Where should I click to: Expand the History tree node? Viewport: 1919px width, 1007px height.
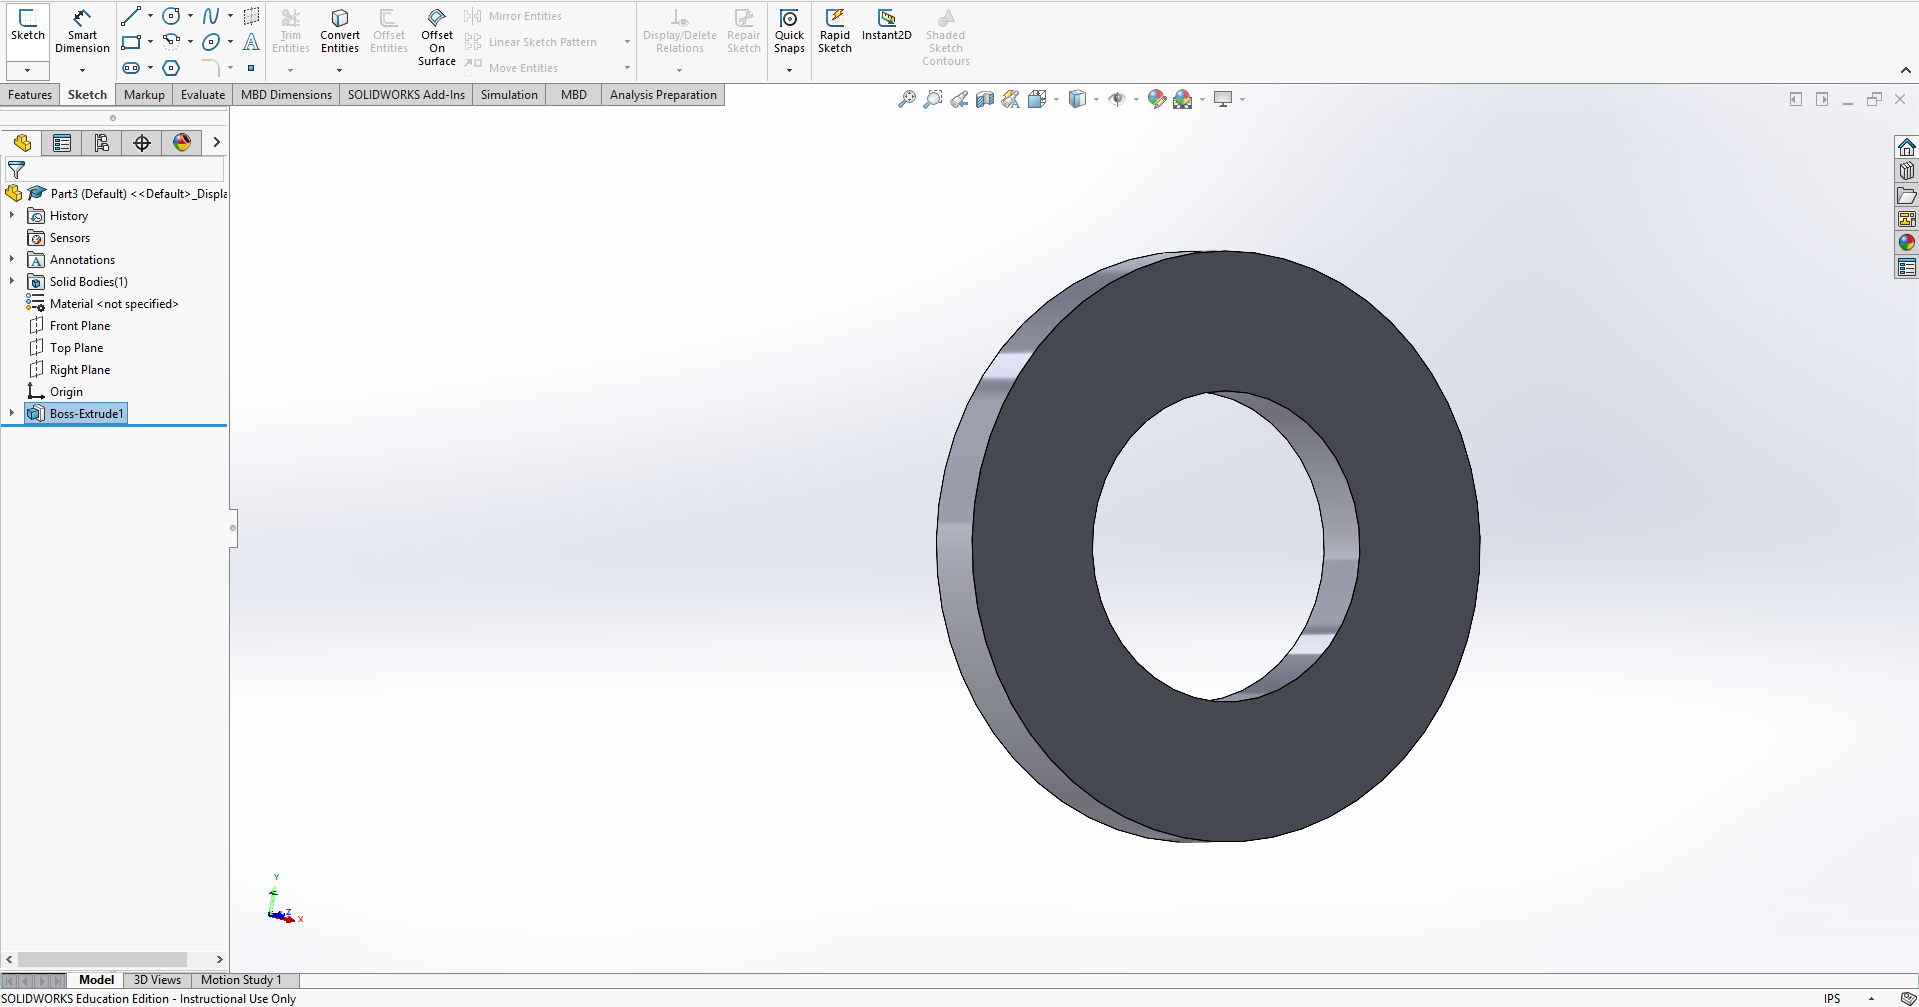(x=12, y=215)
